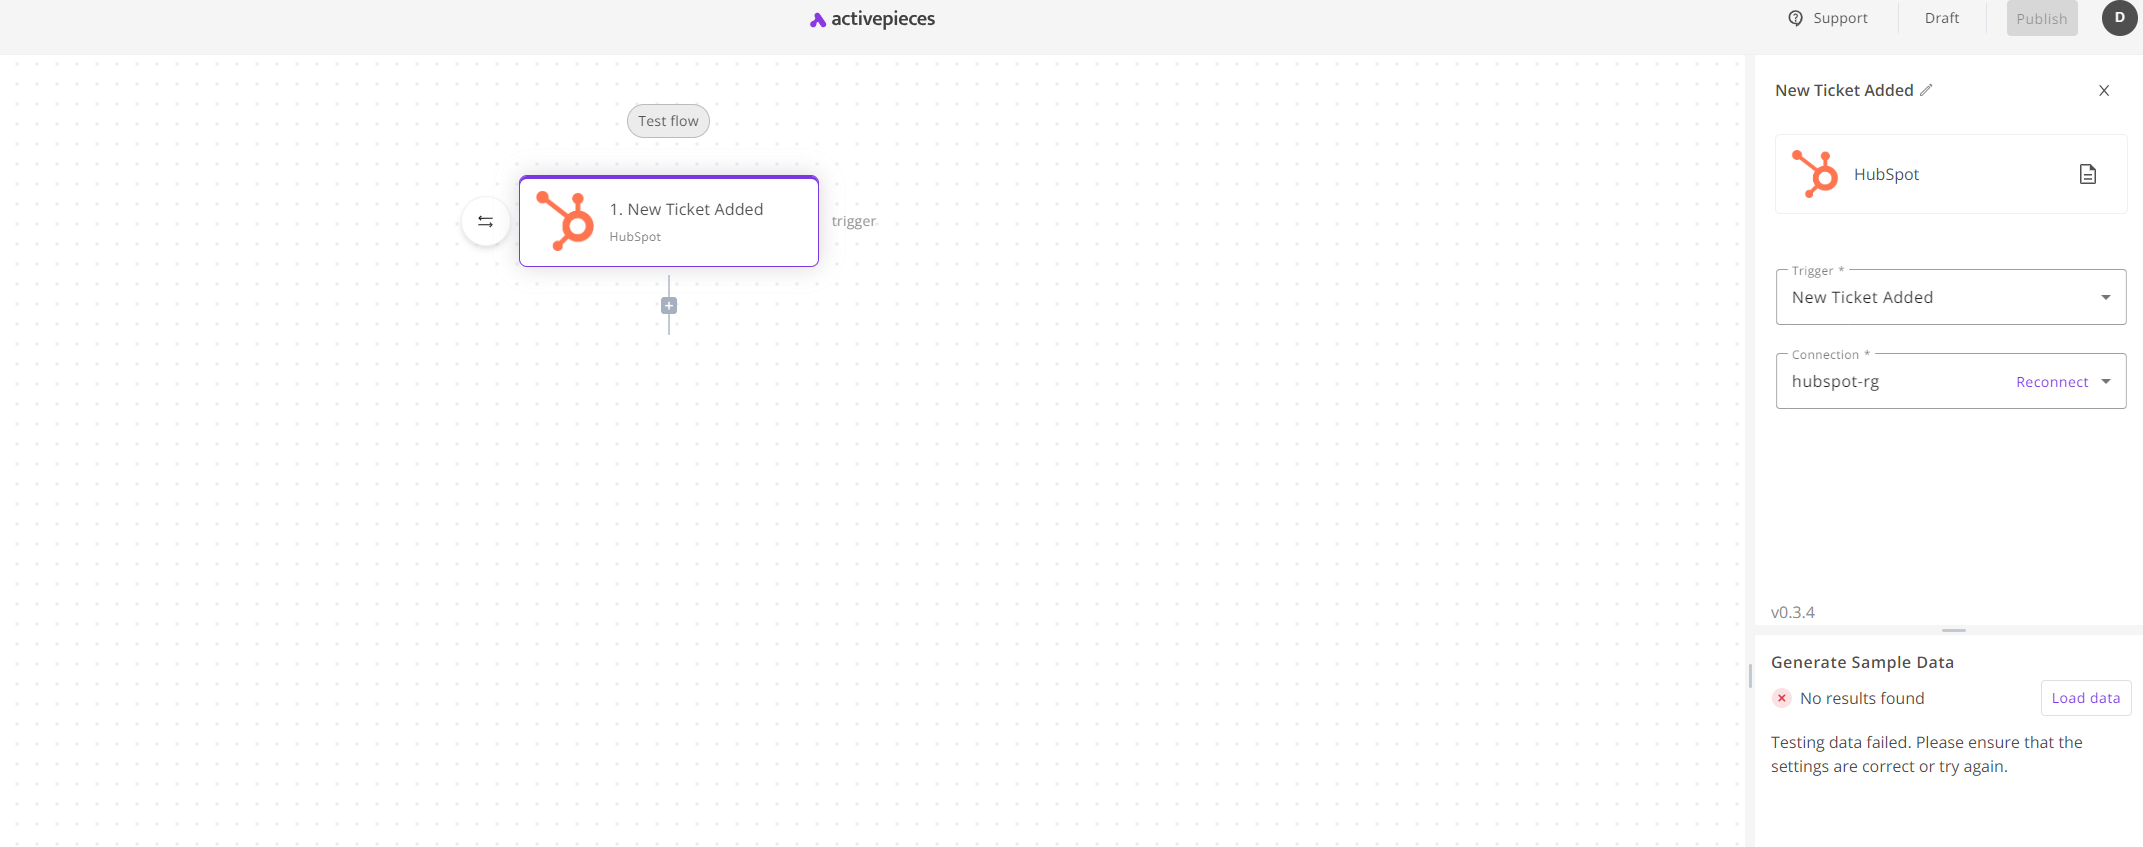Click the replace trigger swap icon
This screenshot has height=847, width=2143.
[486, 221]
